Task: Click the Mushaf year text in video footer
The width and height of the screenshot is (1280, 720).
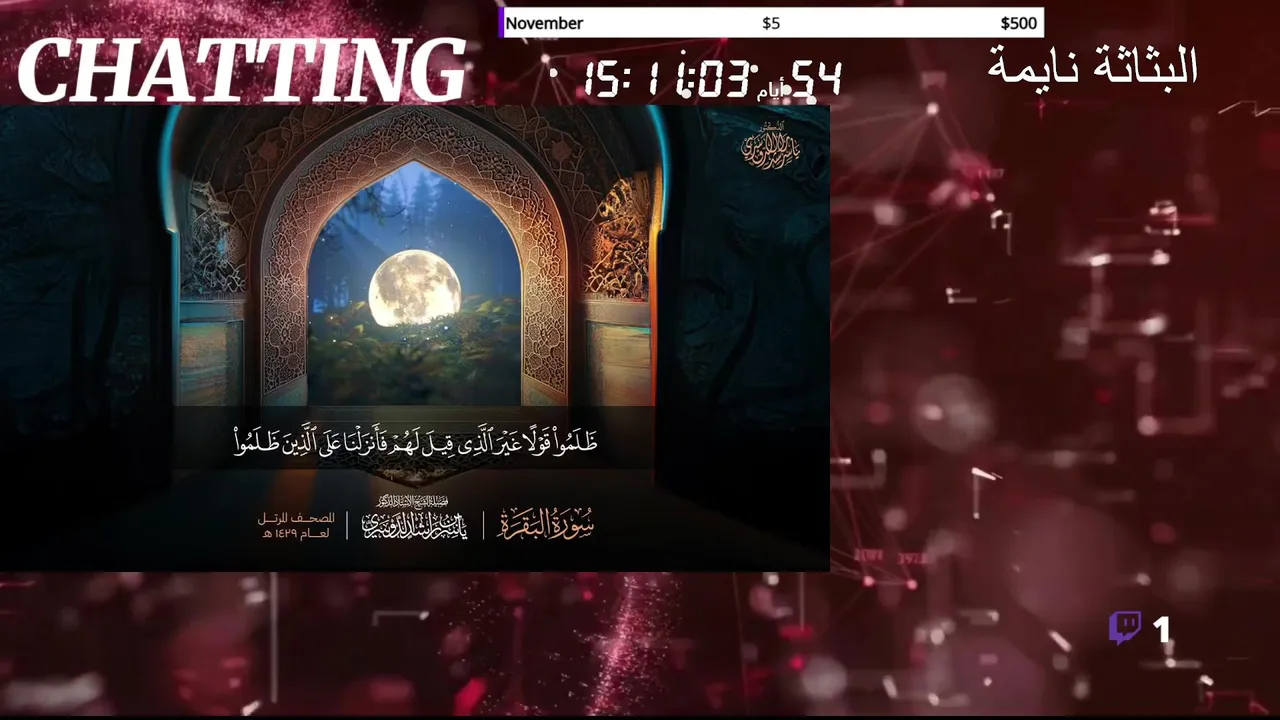Action: [x=296, y=526]
